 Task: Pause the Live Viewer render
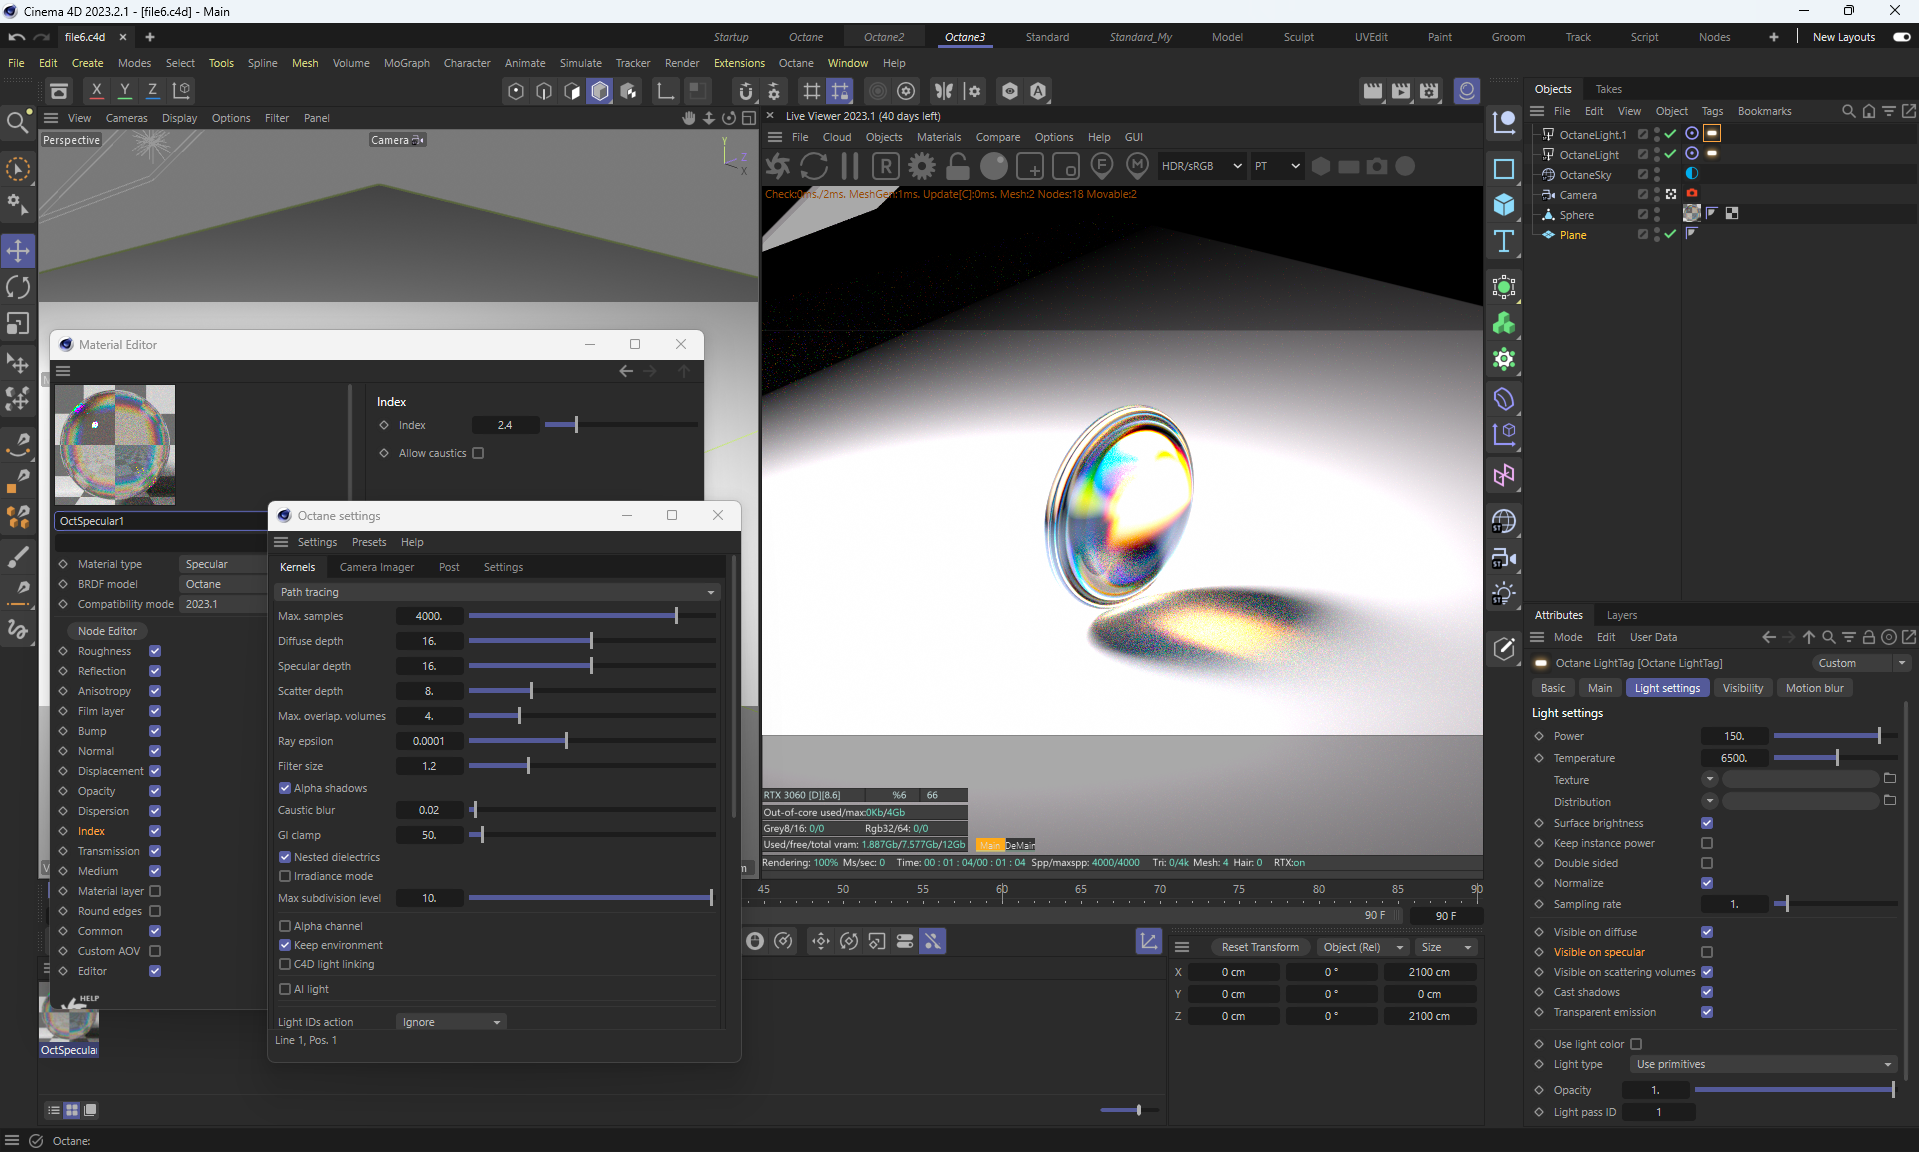point(850,166)
